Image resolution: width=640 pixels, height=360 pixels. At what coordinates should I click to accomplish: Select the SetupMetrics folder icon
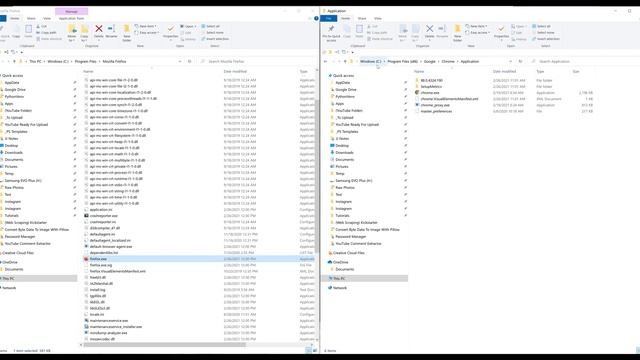(417, 87)
